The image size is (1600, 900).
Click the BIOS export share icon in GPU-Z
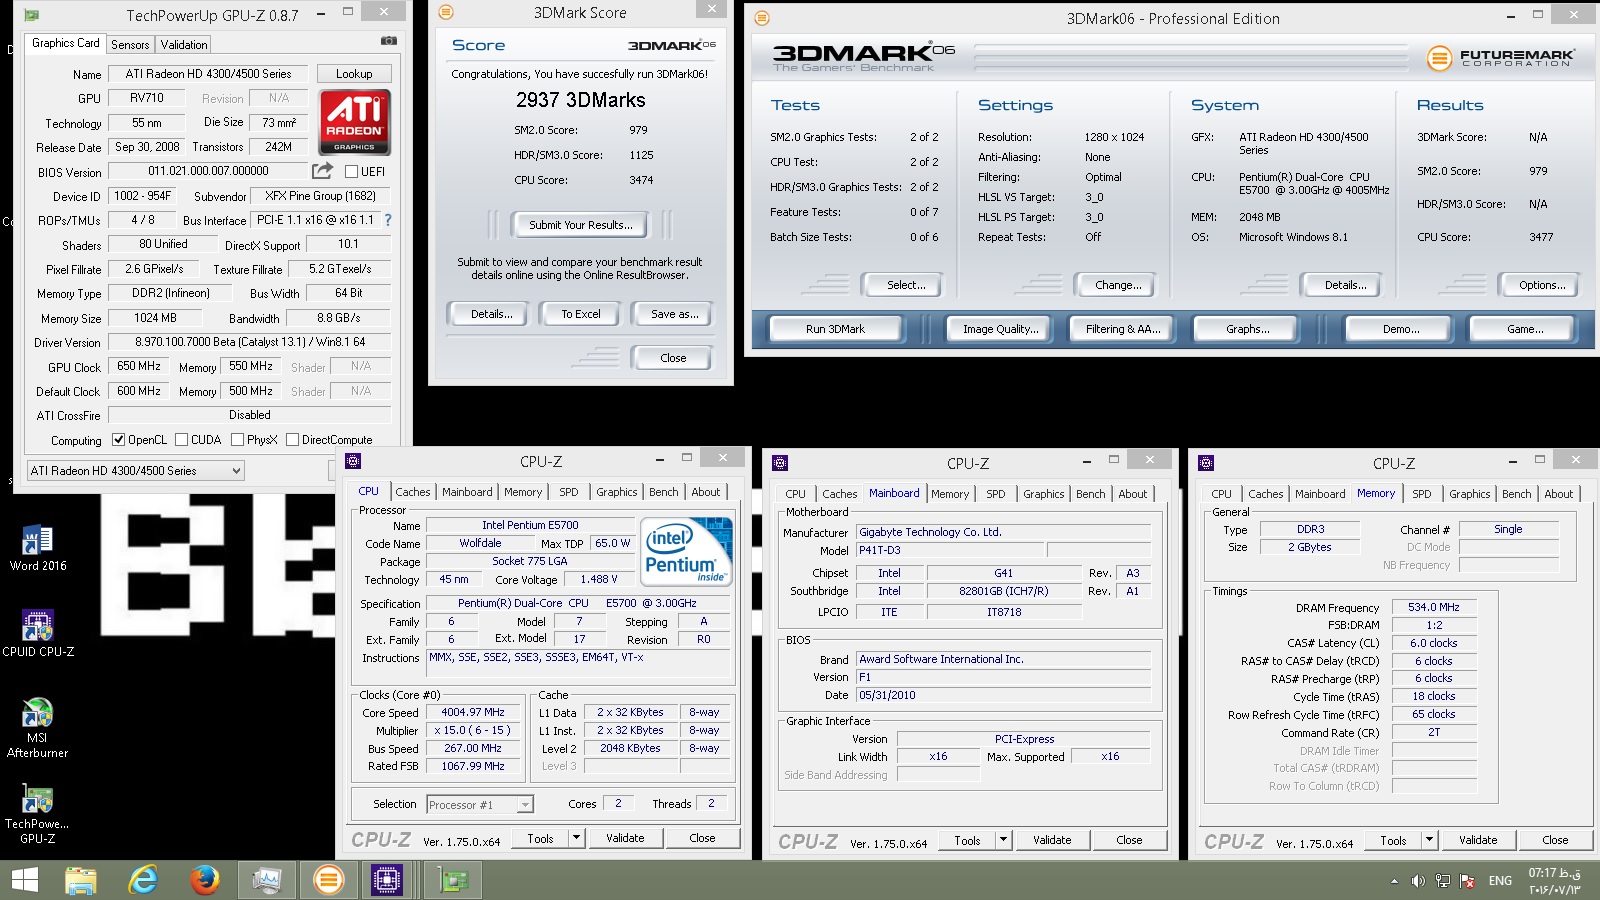(x=322, y=171)
